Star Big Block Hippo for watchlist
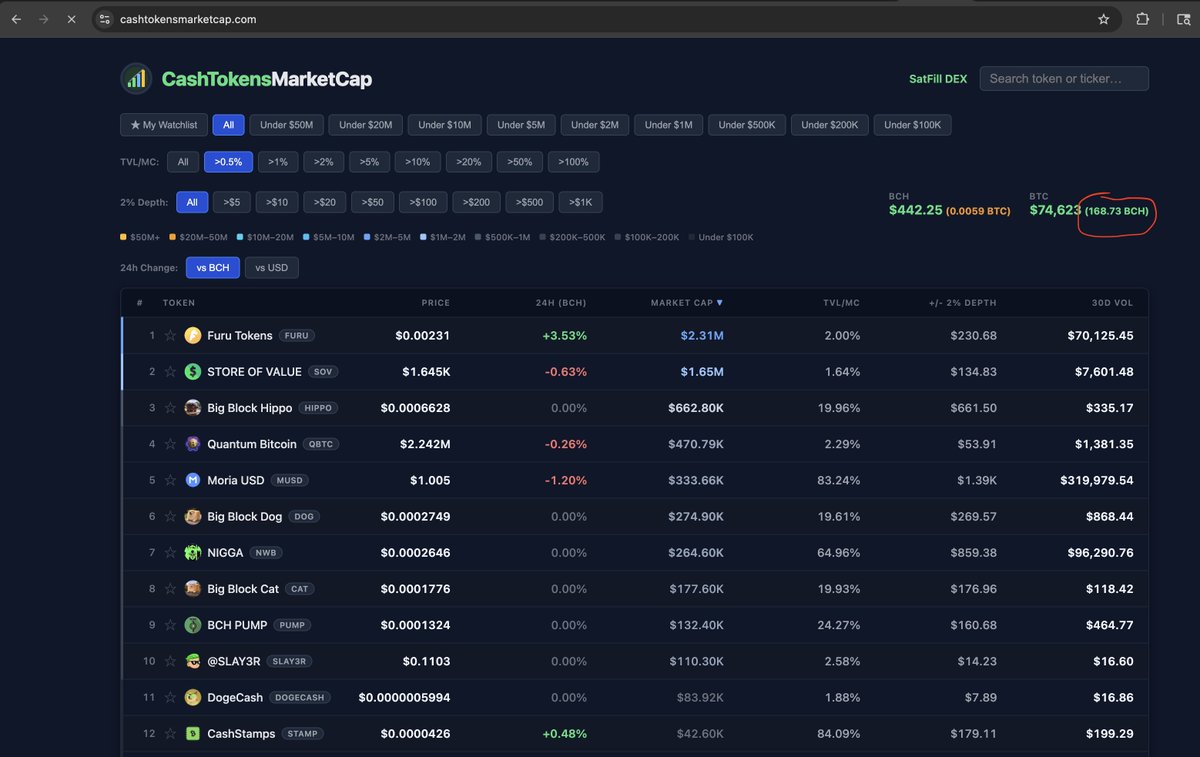The height and width of the screenshot is (757, 1200). (x=170, y=408)
